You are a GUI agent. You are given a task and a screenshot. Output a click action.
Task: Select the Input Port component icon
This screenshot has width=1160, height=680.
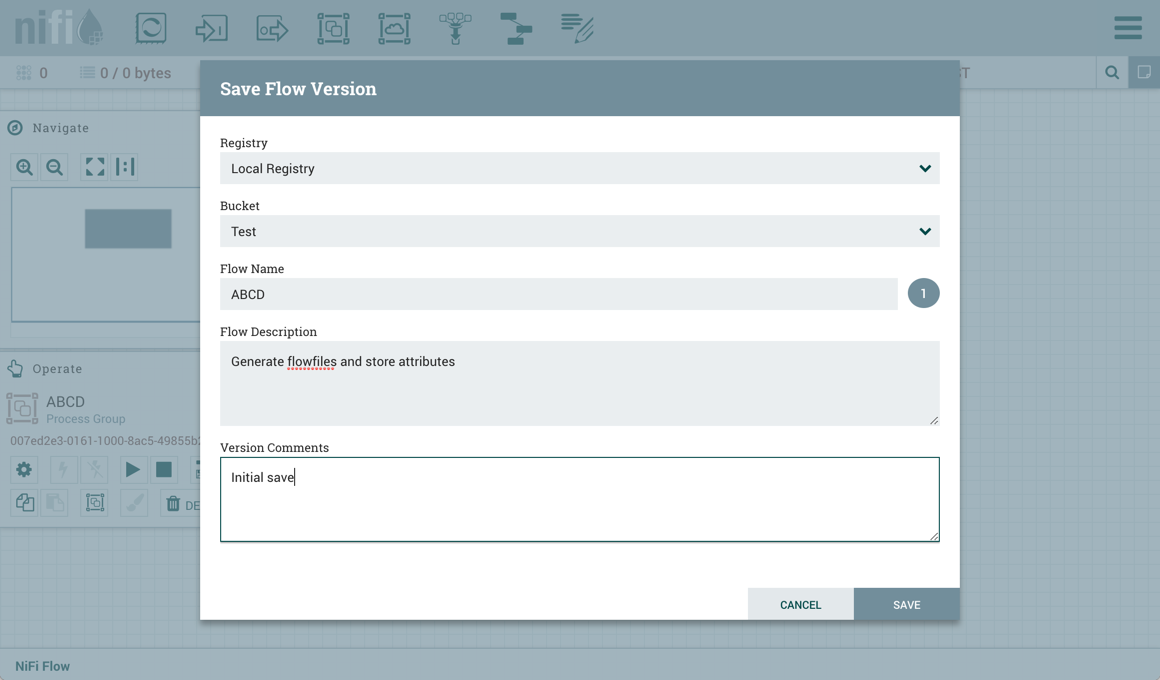coord(211,28)
